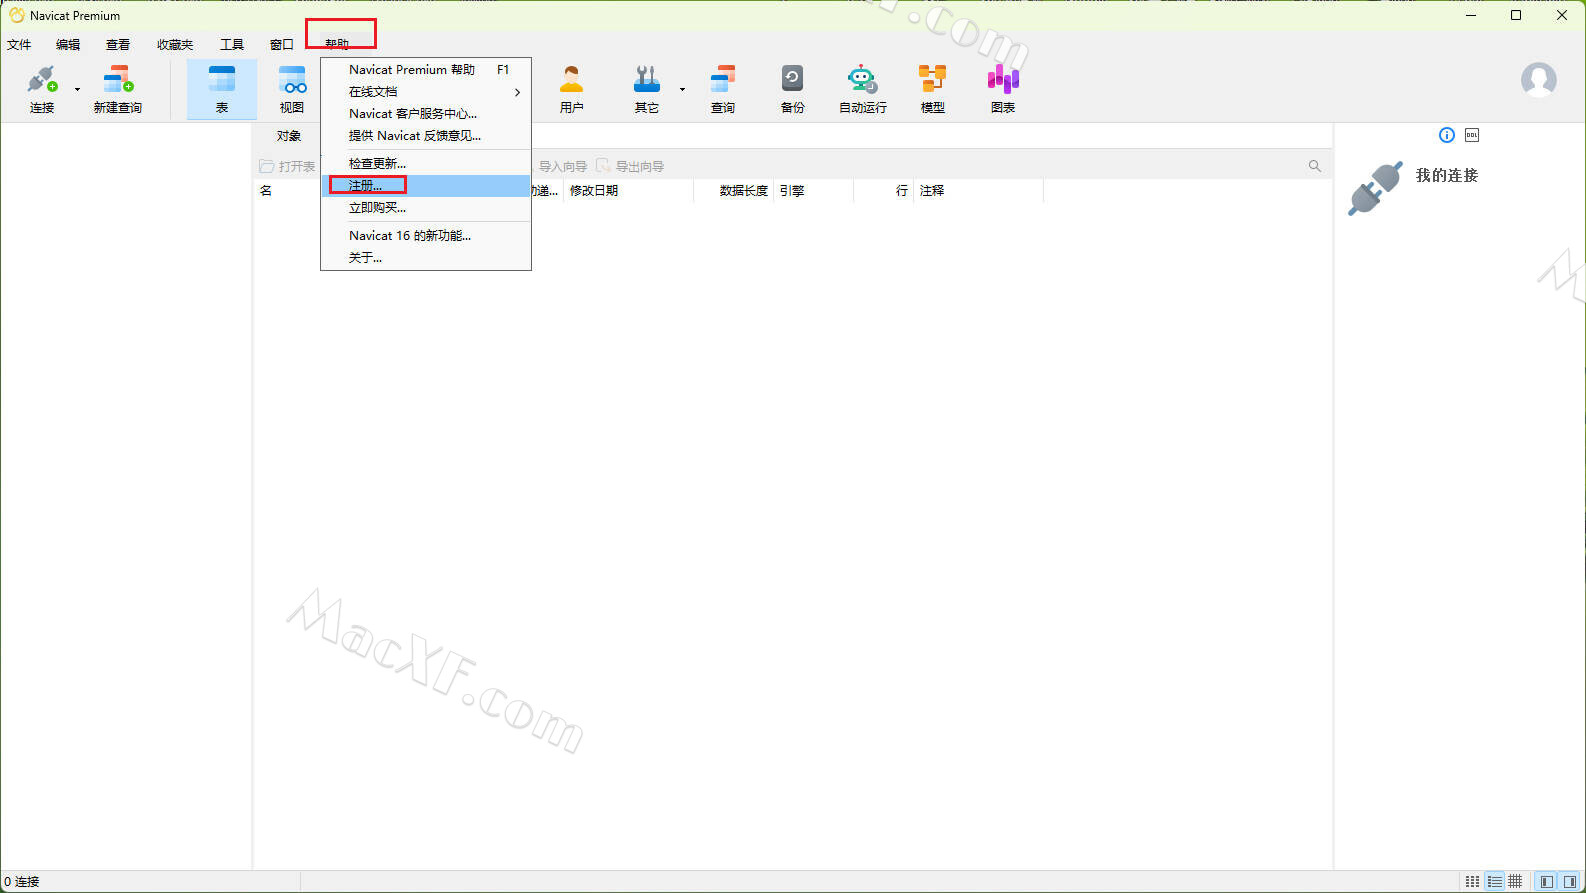1586x893 pixels.
Task: Show the blue information pane icon
Action: coord(1447,135)
